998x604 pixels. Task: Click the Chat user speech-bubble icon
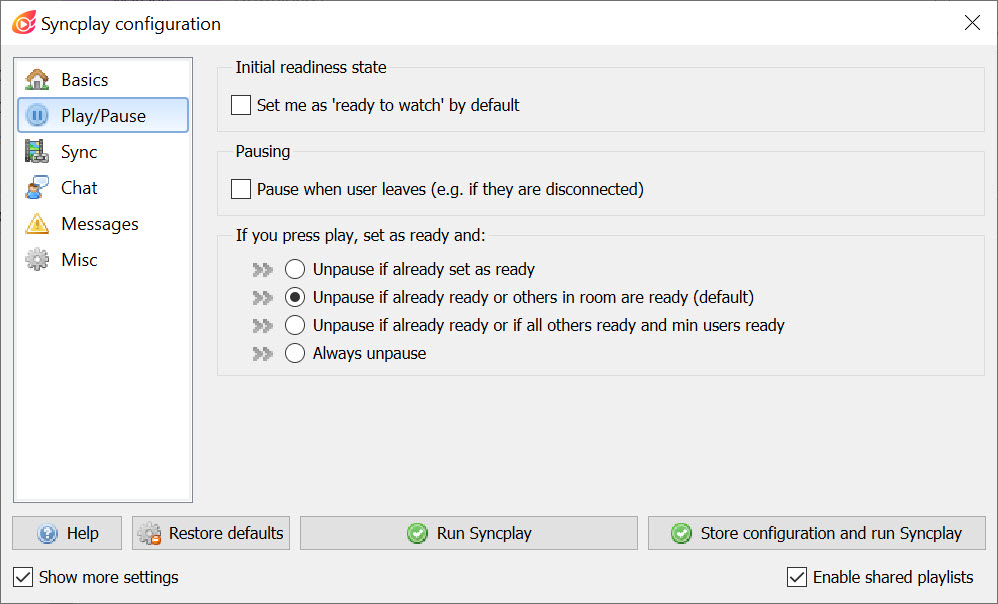(x=37, y=188)
